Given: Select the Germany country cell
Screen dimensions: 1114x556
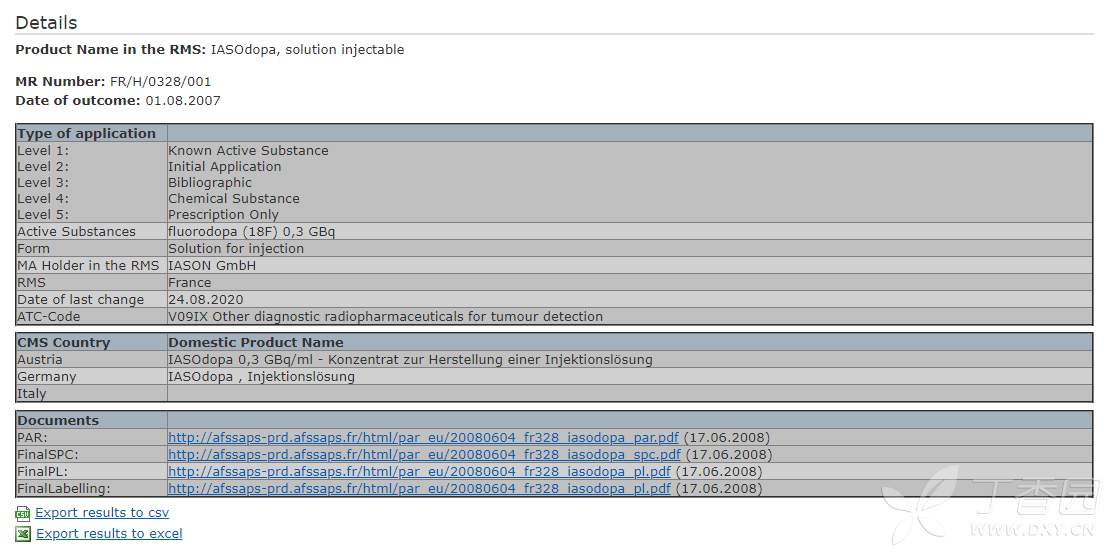Looking at the screenshot, I should [46, 377].
